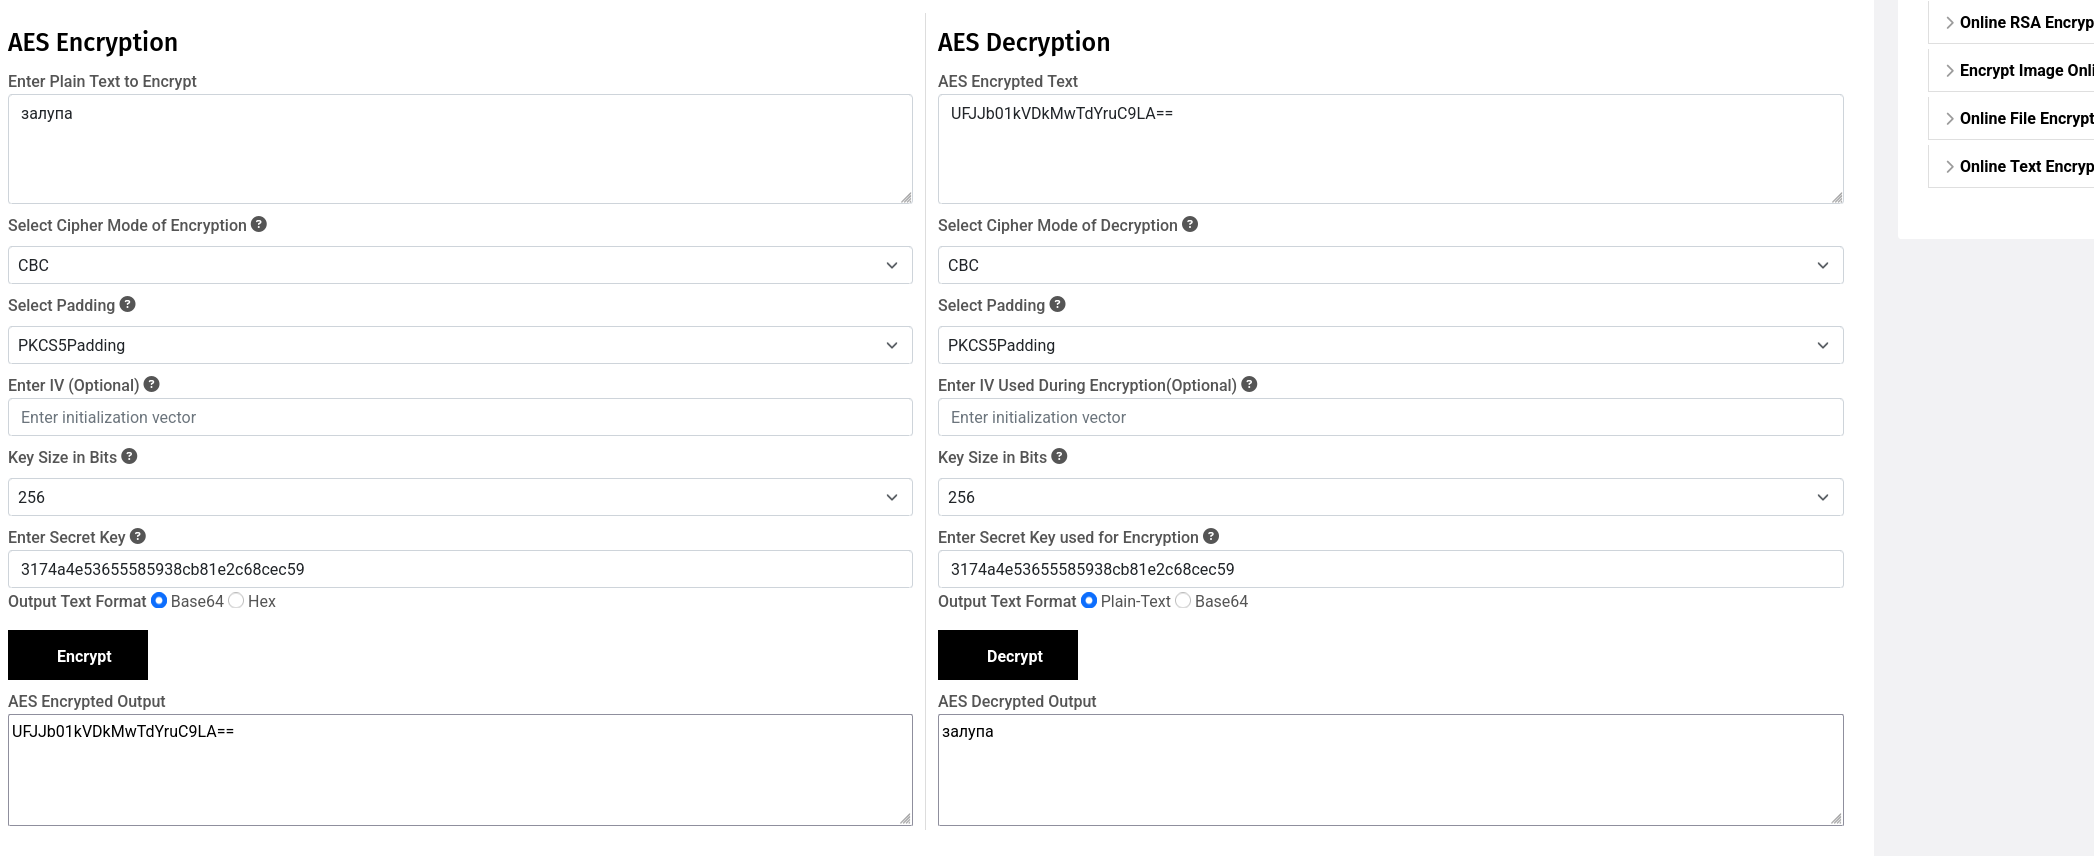The image size is (2094, 856).
Task: Select Hex output format for encryption
Action: pyautogui.click(x=236, y=601)
